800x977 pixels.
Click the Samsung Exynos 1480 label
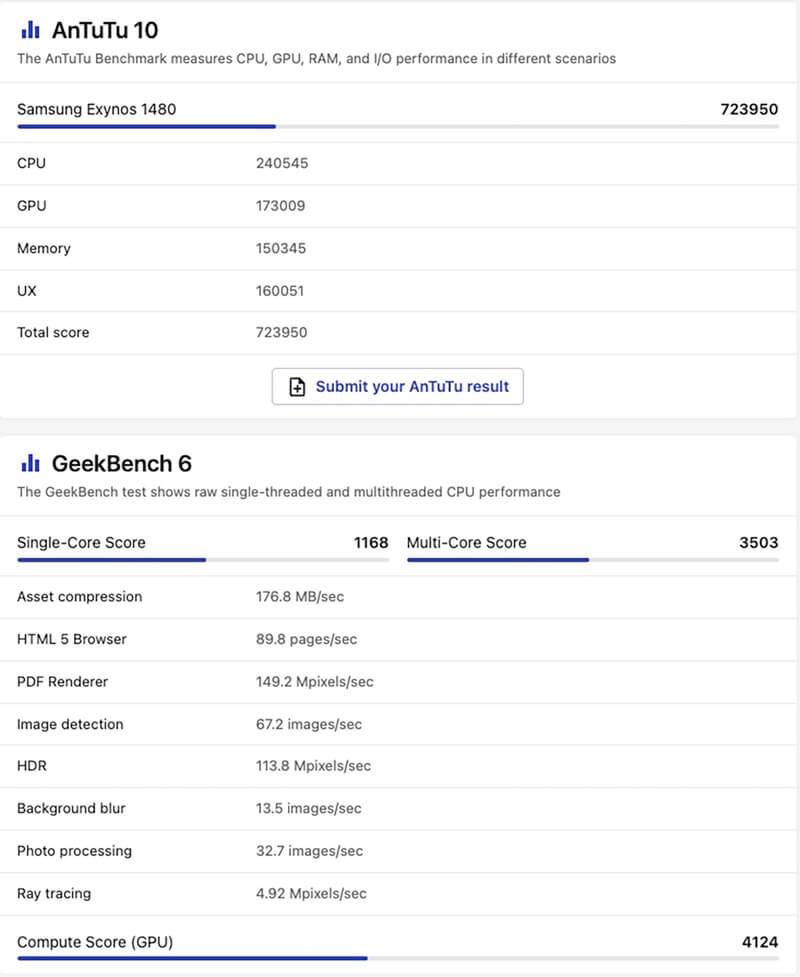(x=96, y=109)
